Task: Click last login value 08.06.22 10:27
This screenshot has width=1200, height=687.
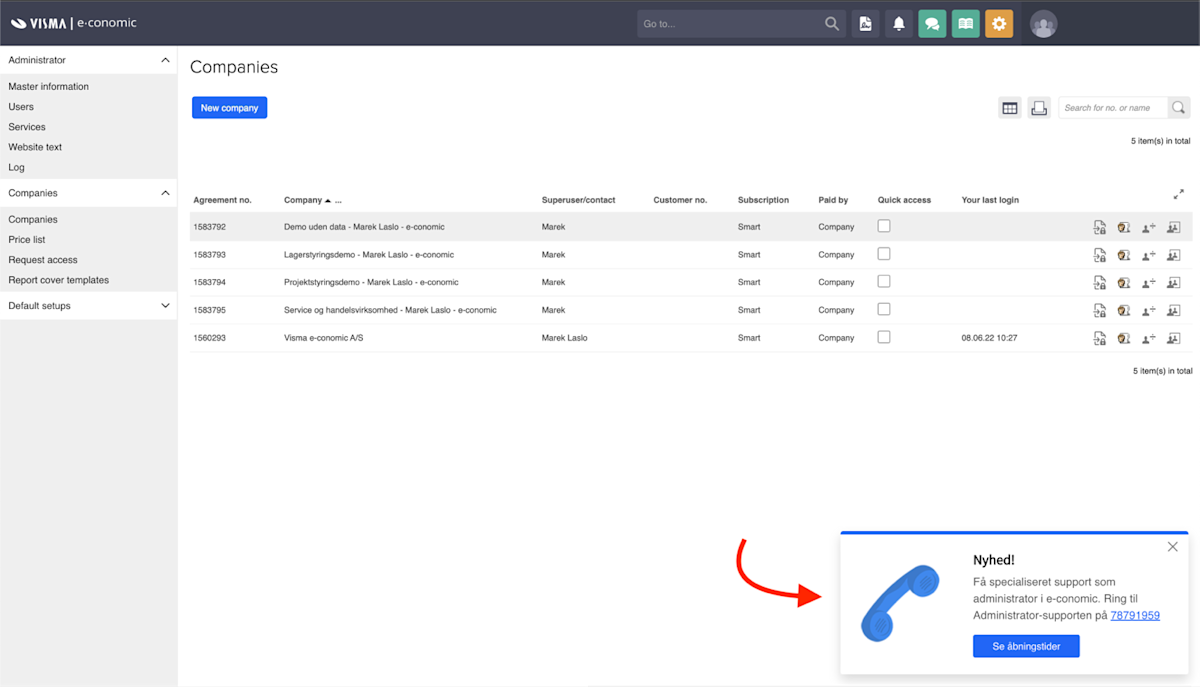Action: pyautogui.click(x=989, y=338)
